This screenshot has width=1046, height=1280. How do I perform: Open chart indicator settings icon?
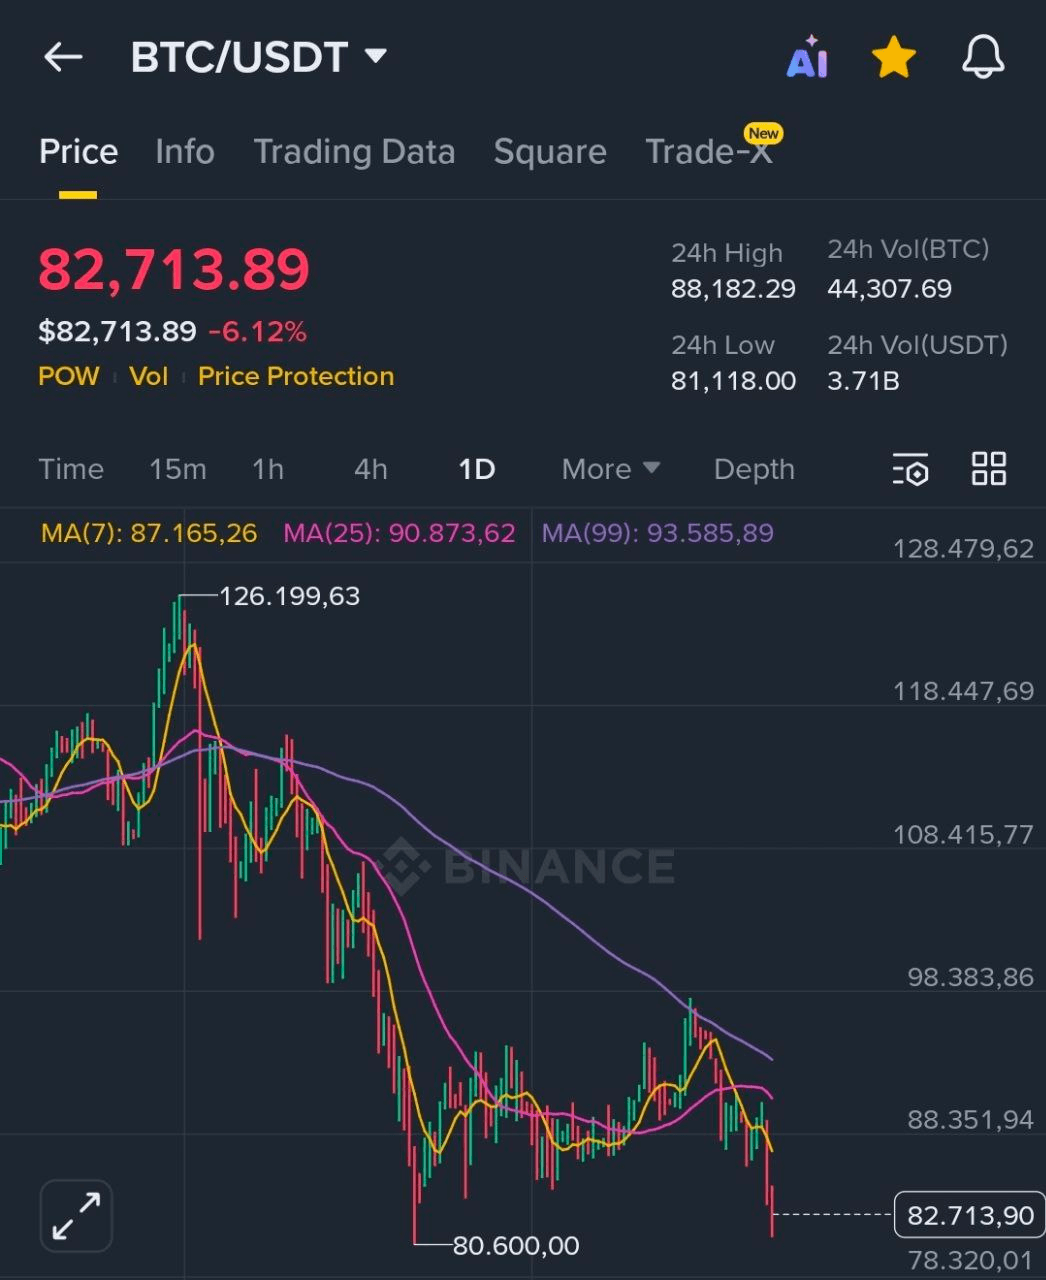910,469
